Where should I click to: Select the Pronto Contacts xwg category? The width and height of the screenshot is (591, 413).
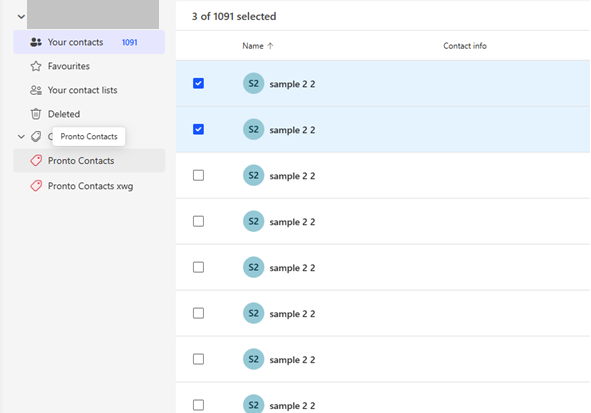click(89, 186)
